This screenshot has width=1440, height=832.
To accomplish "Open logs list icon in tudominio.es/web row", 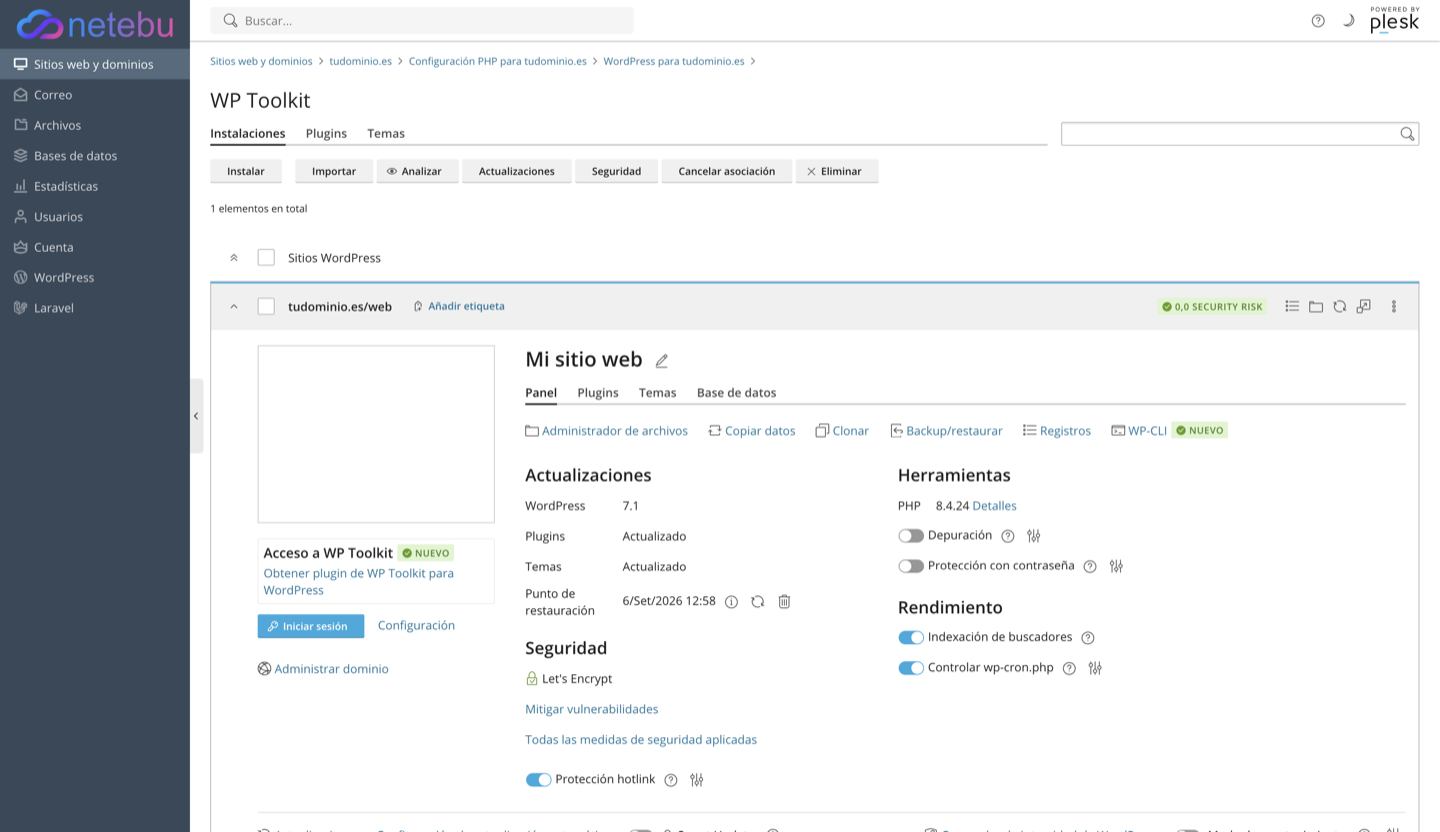I will (x=1292, y=307).
